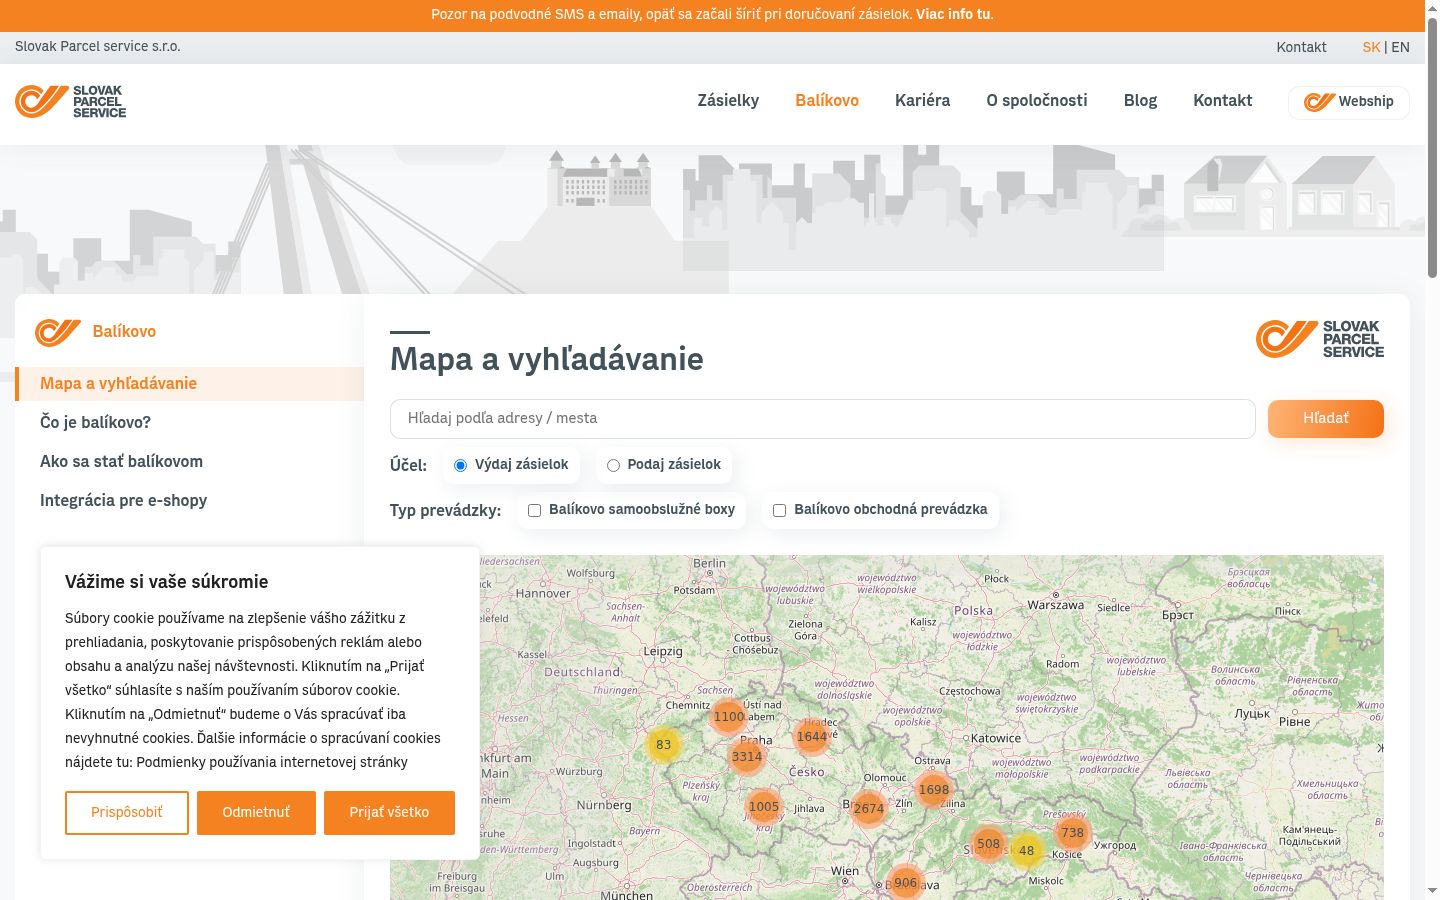Click the Hľadať search button

(x=1326, y=419)
